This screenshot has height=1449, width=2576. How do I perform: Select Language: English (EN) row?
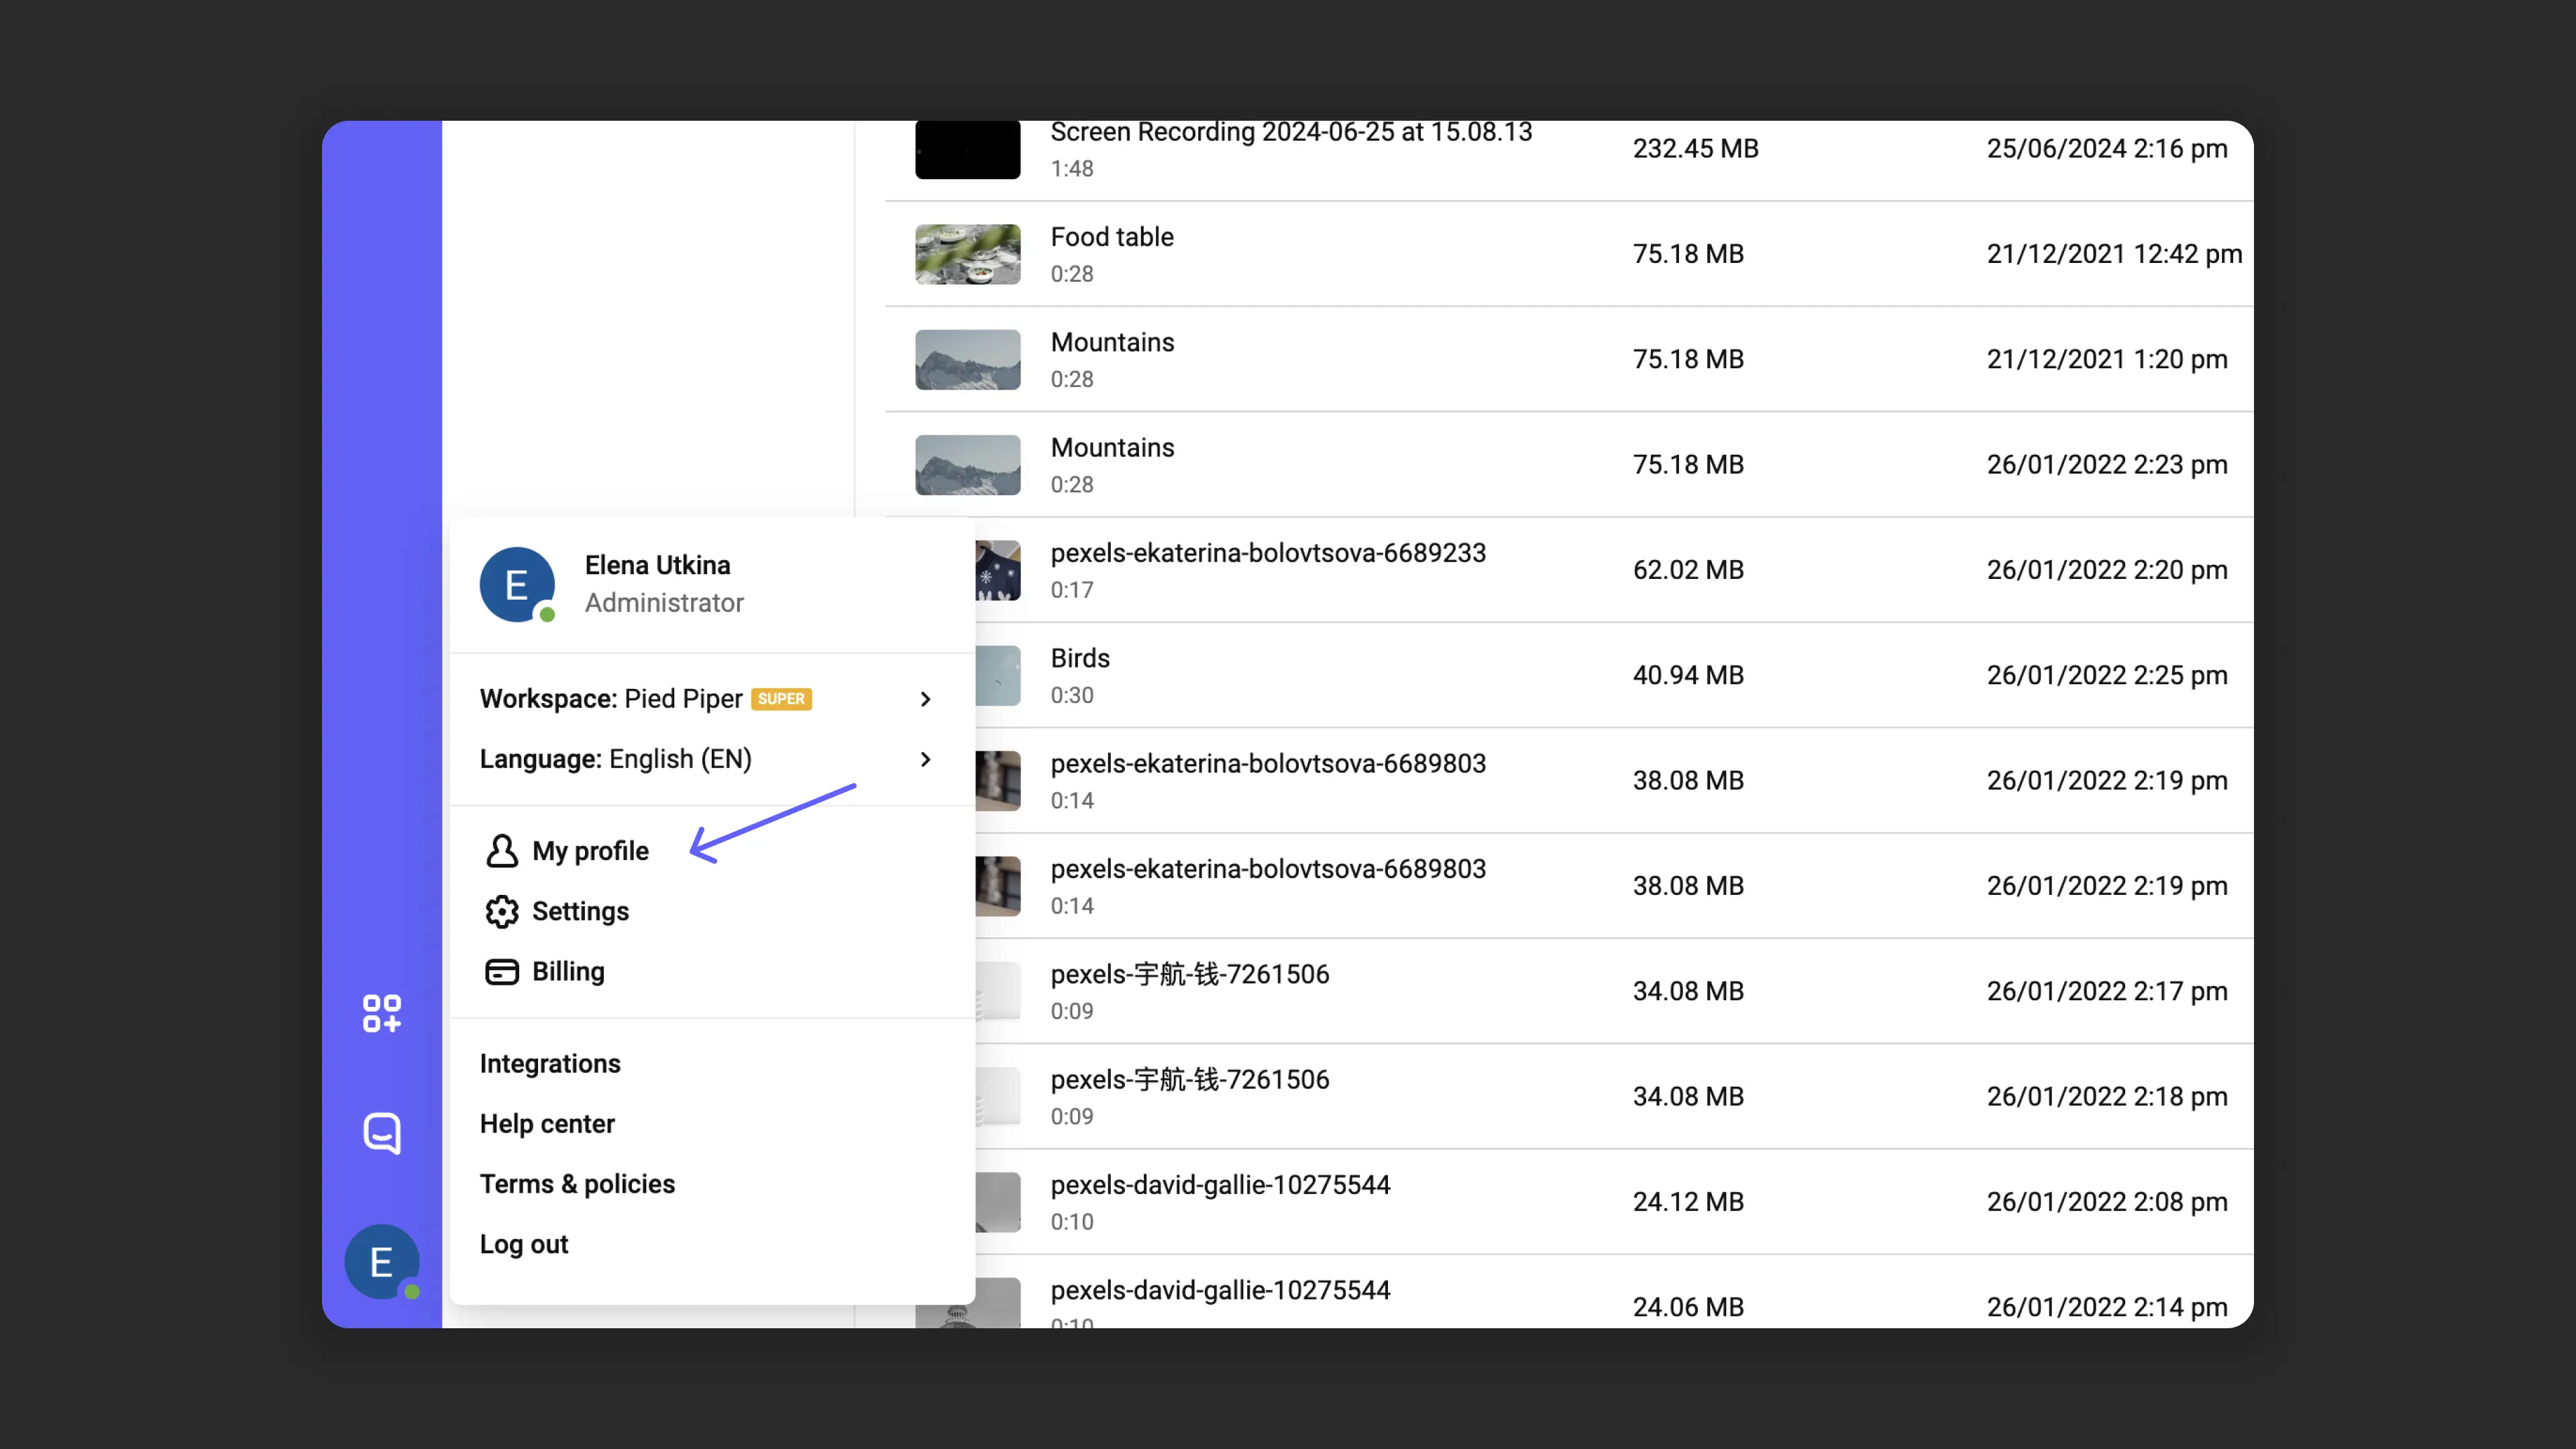(x=712, y=759)
